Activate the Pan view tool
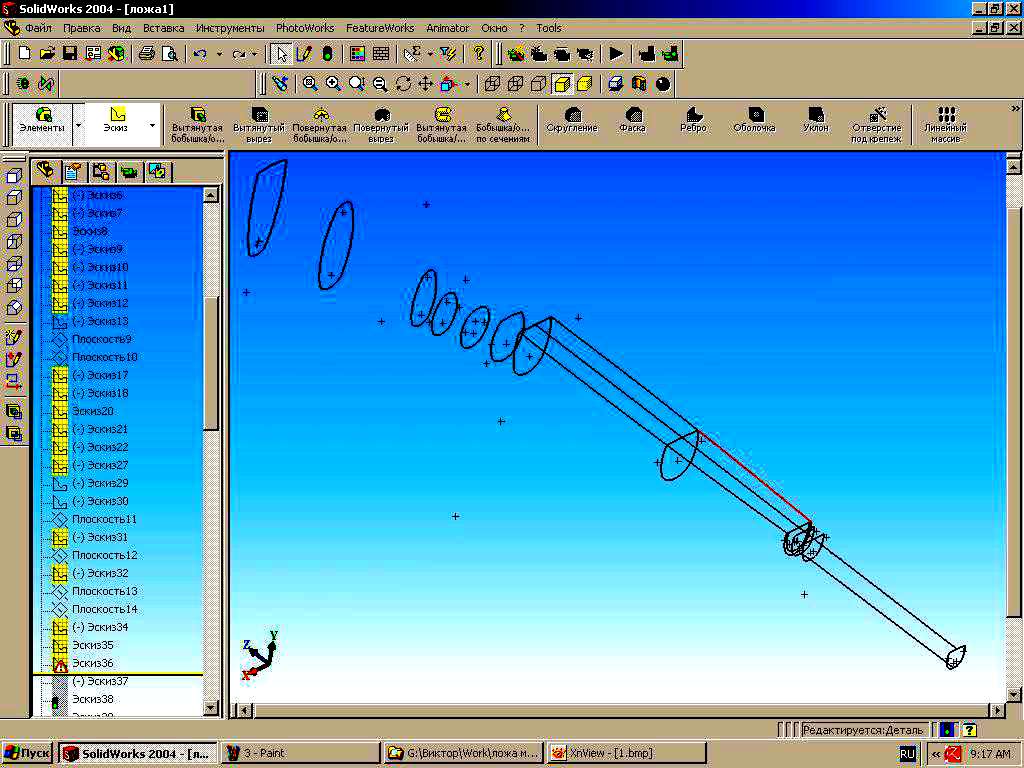 (425, 84)
